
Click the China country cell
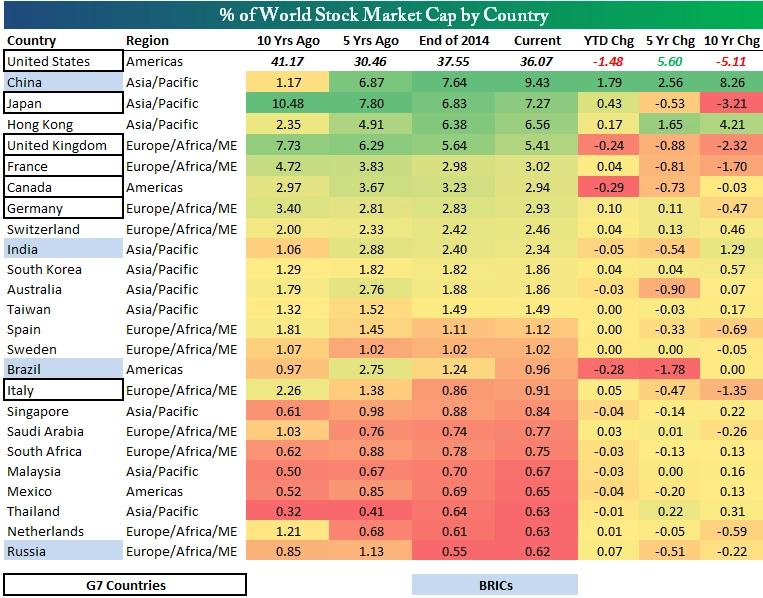63,82
